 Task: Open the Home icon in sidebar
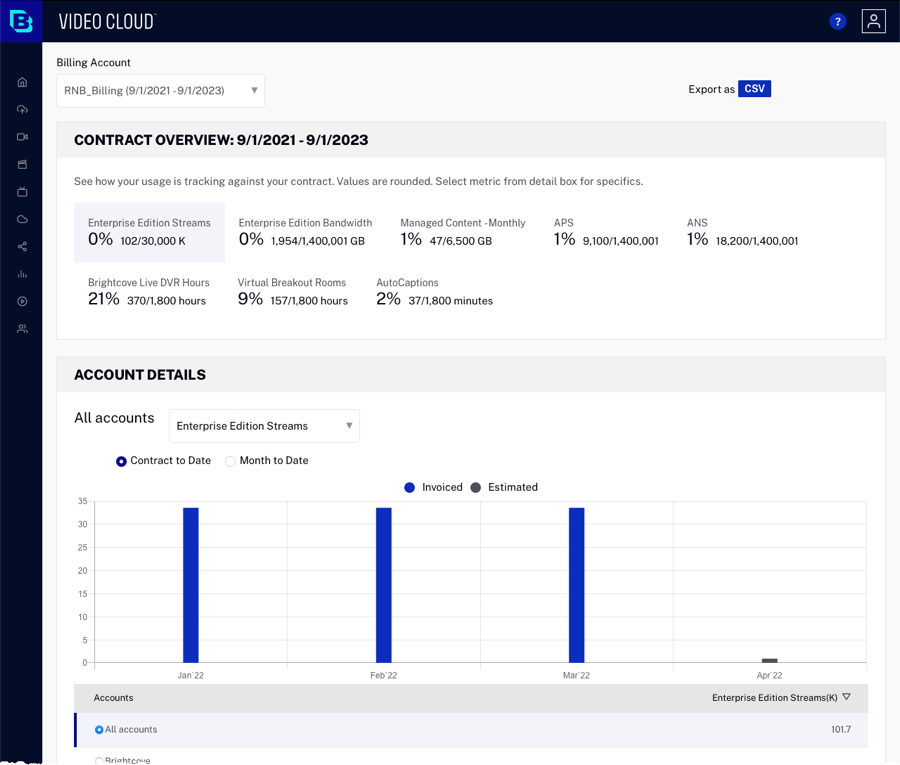pyautogui.click(x=22, y=82)
